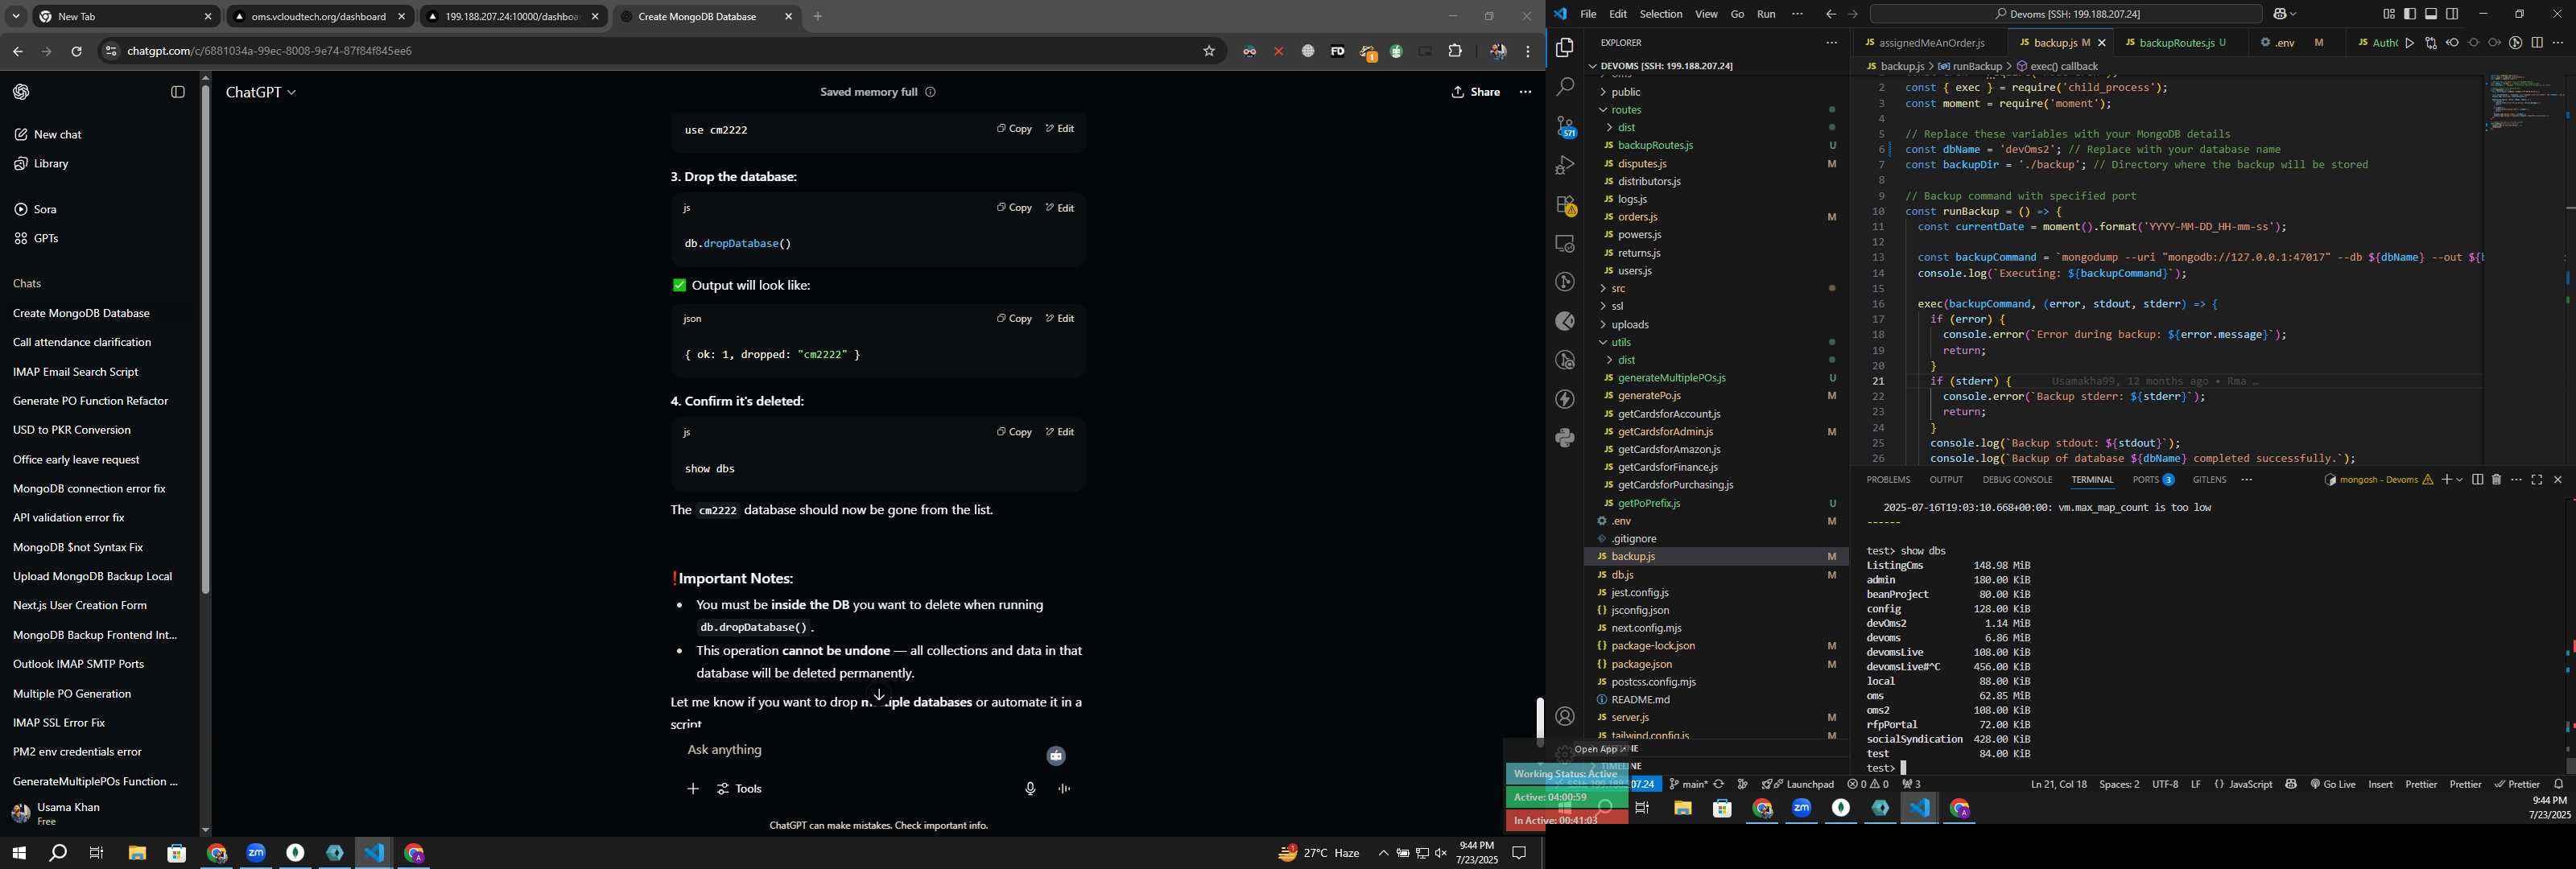Click ChatGPT share icon button
The height and width of the screenshot is (869, 2576).
(x=1475, y=92)
